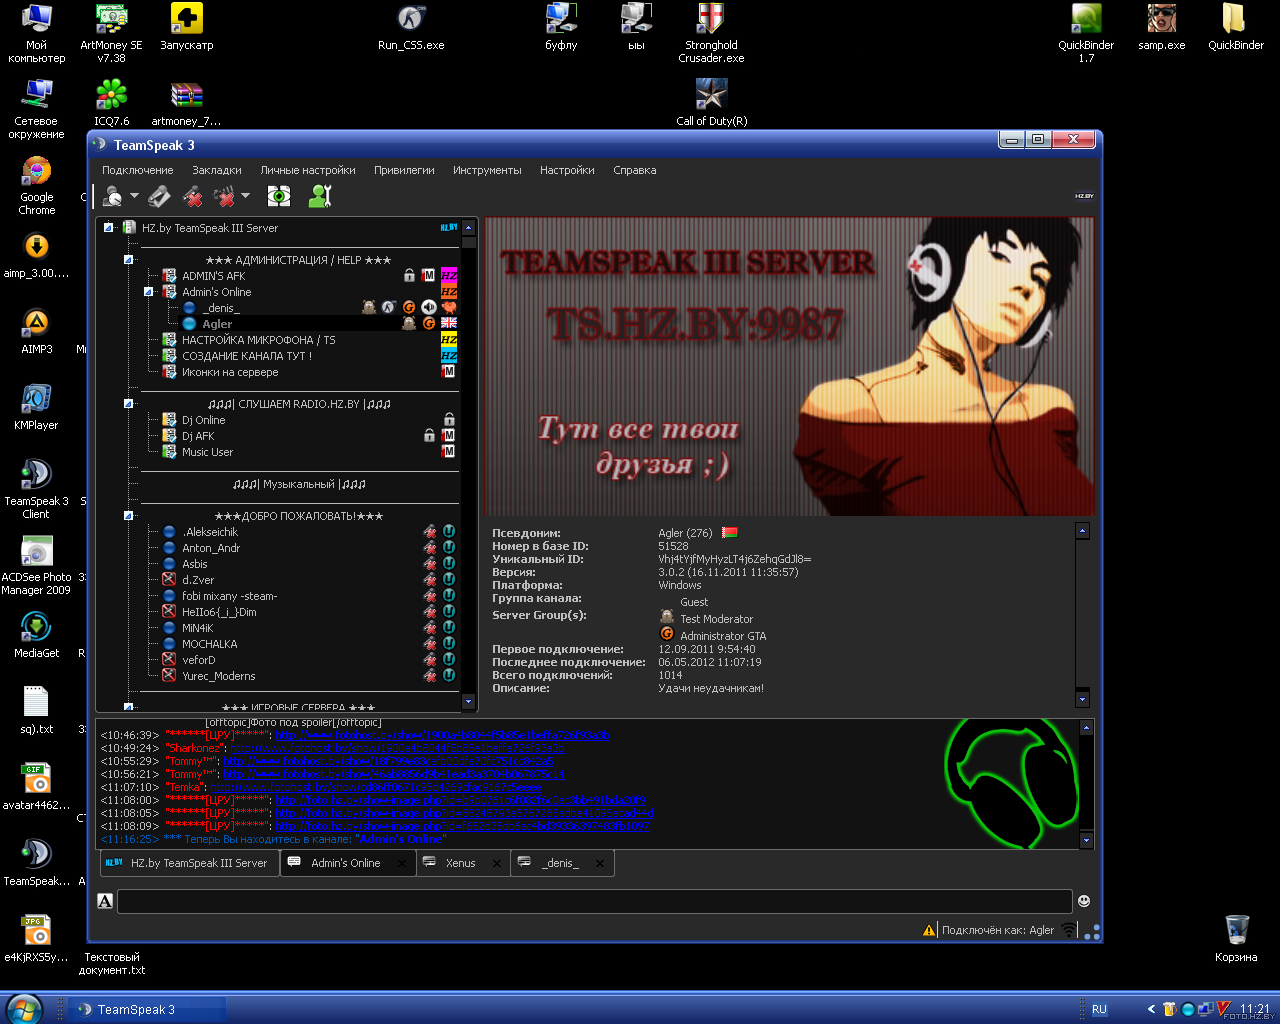1280x1024 pixels.
Task: Click into the chat message input field
Action: pos(595,901)
